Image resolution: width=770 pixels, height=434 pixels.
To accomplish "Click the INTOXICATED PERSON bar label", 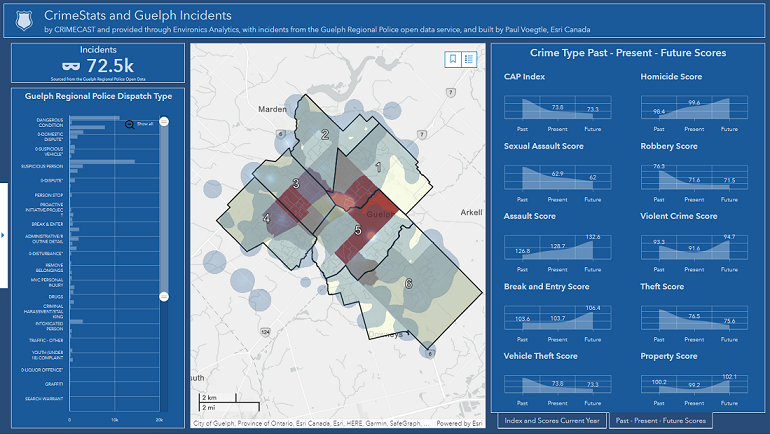I will [x=49, y=326].
